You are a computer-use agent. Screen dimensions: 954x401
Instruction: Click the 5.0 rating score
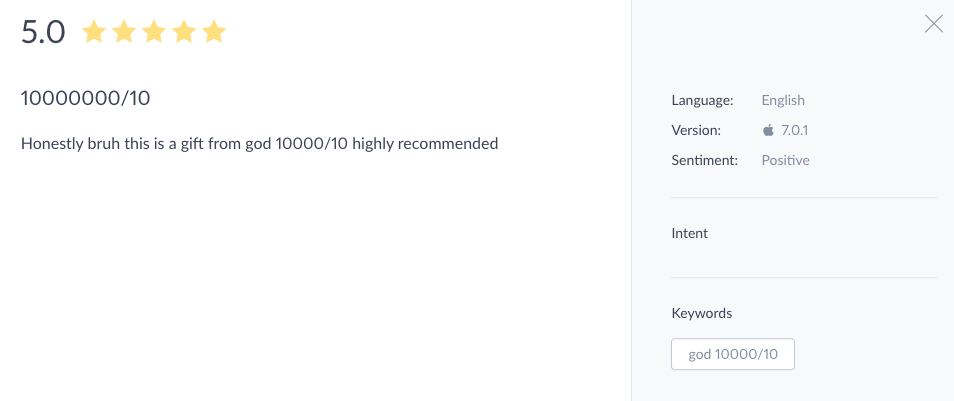coord(43,32)
